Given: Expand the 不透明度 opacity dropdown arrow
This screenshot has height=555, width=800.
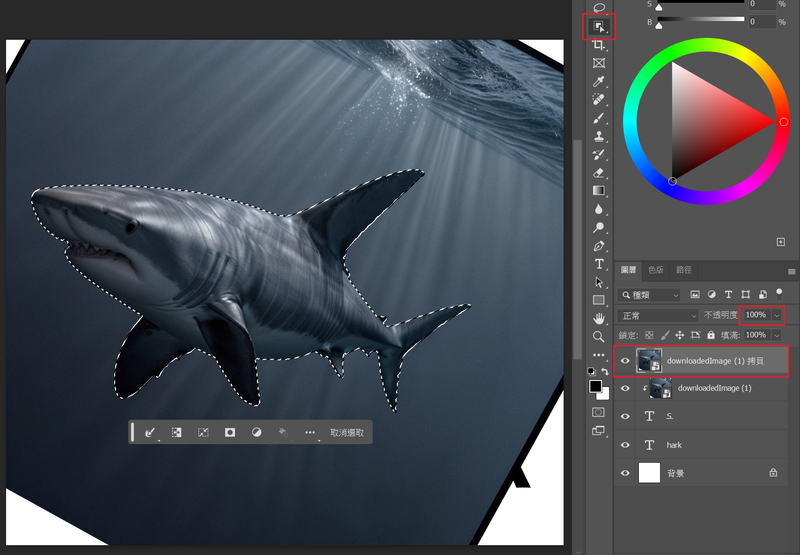Looking at the screenshot, I should [x=776, y=315].
